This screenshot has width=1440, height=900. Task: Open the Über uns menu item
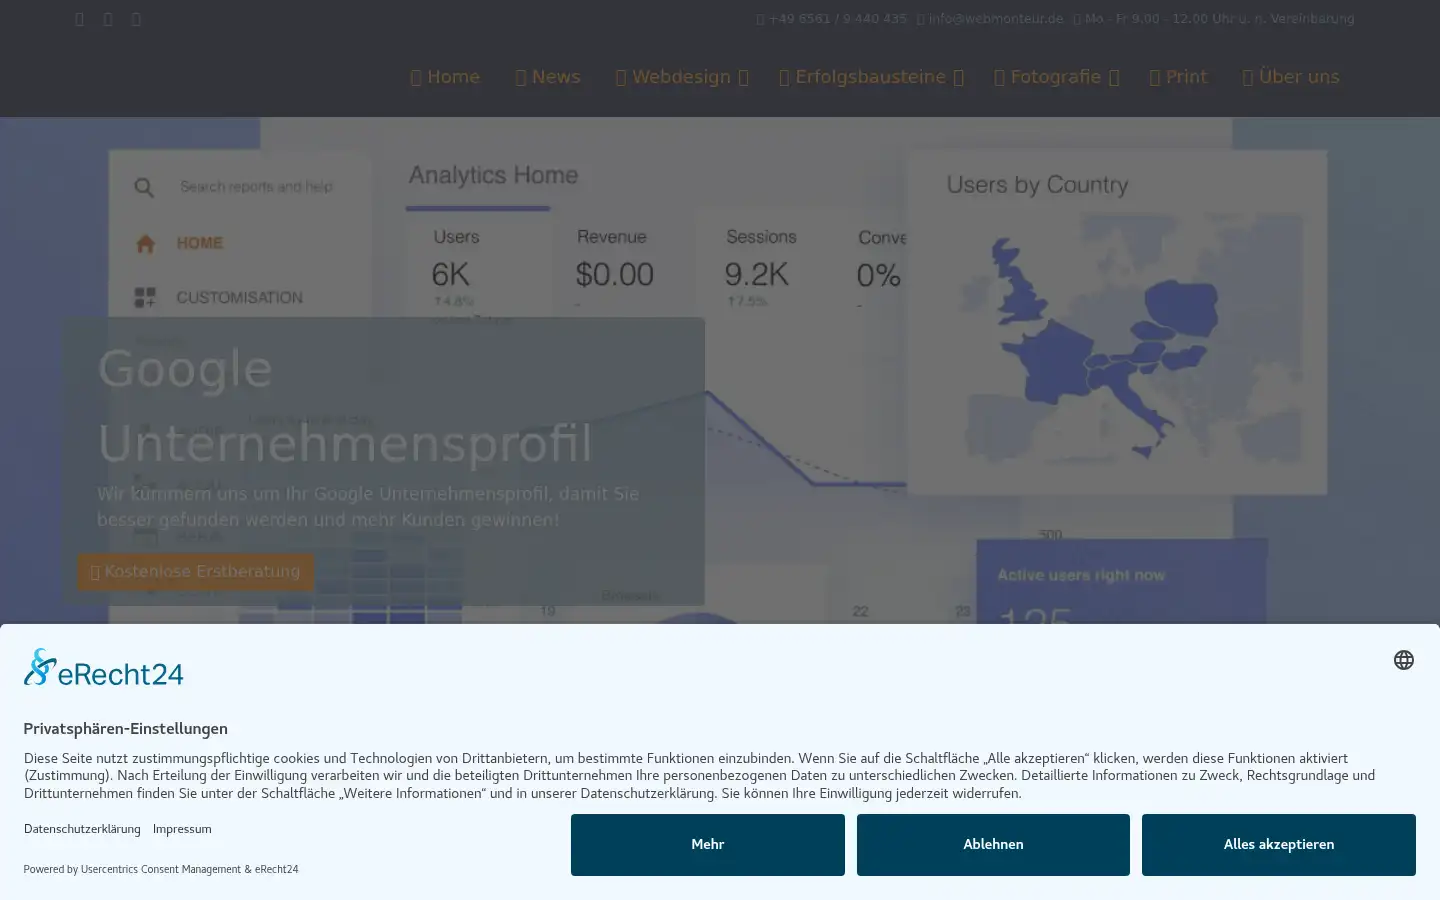(x=1290, y=77)
